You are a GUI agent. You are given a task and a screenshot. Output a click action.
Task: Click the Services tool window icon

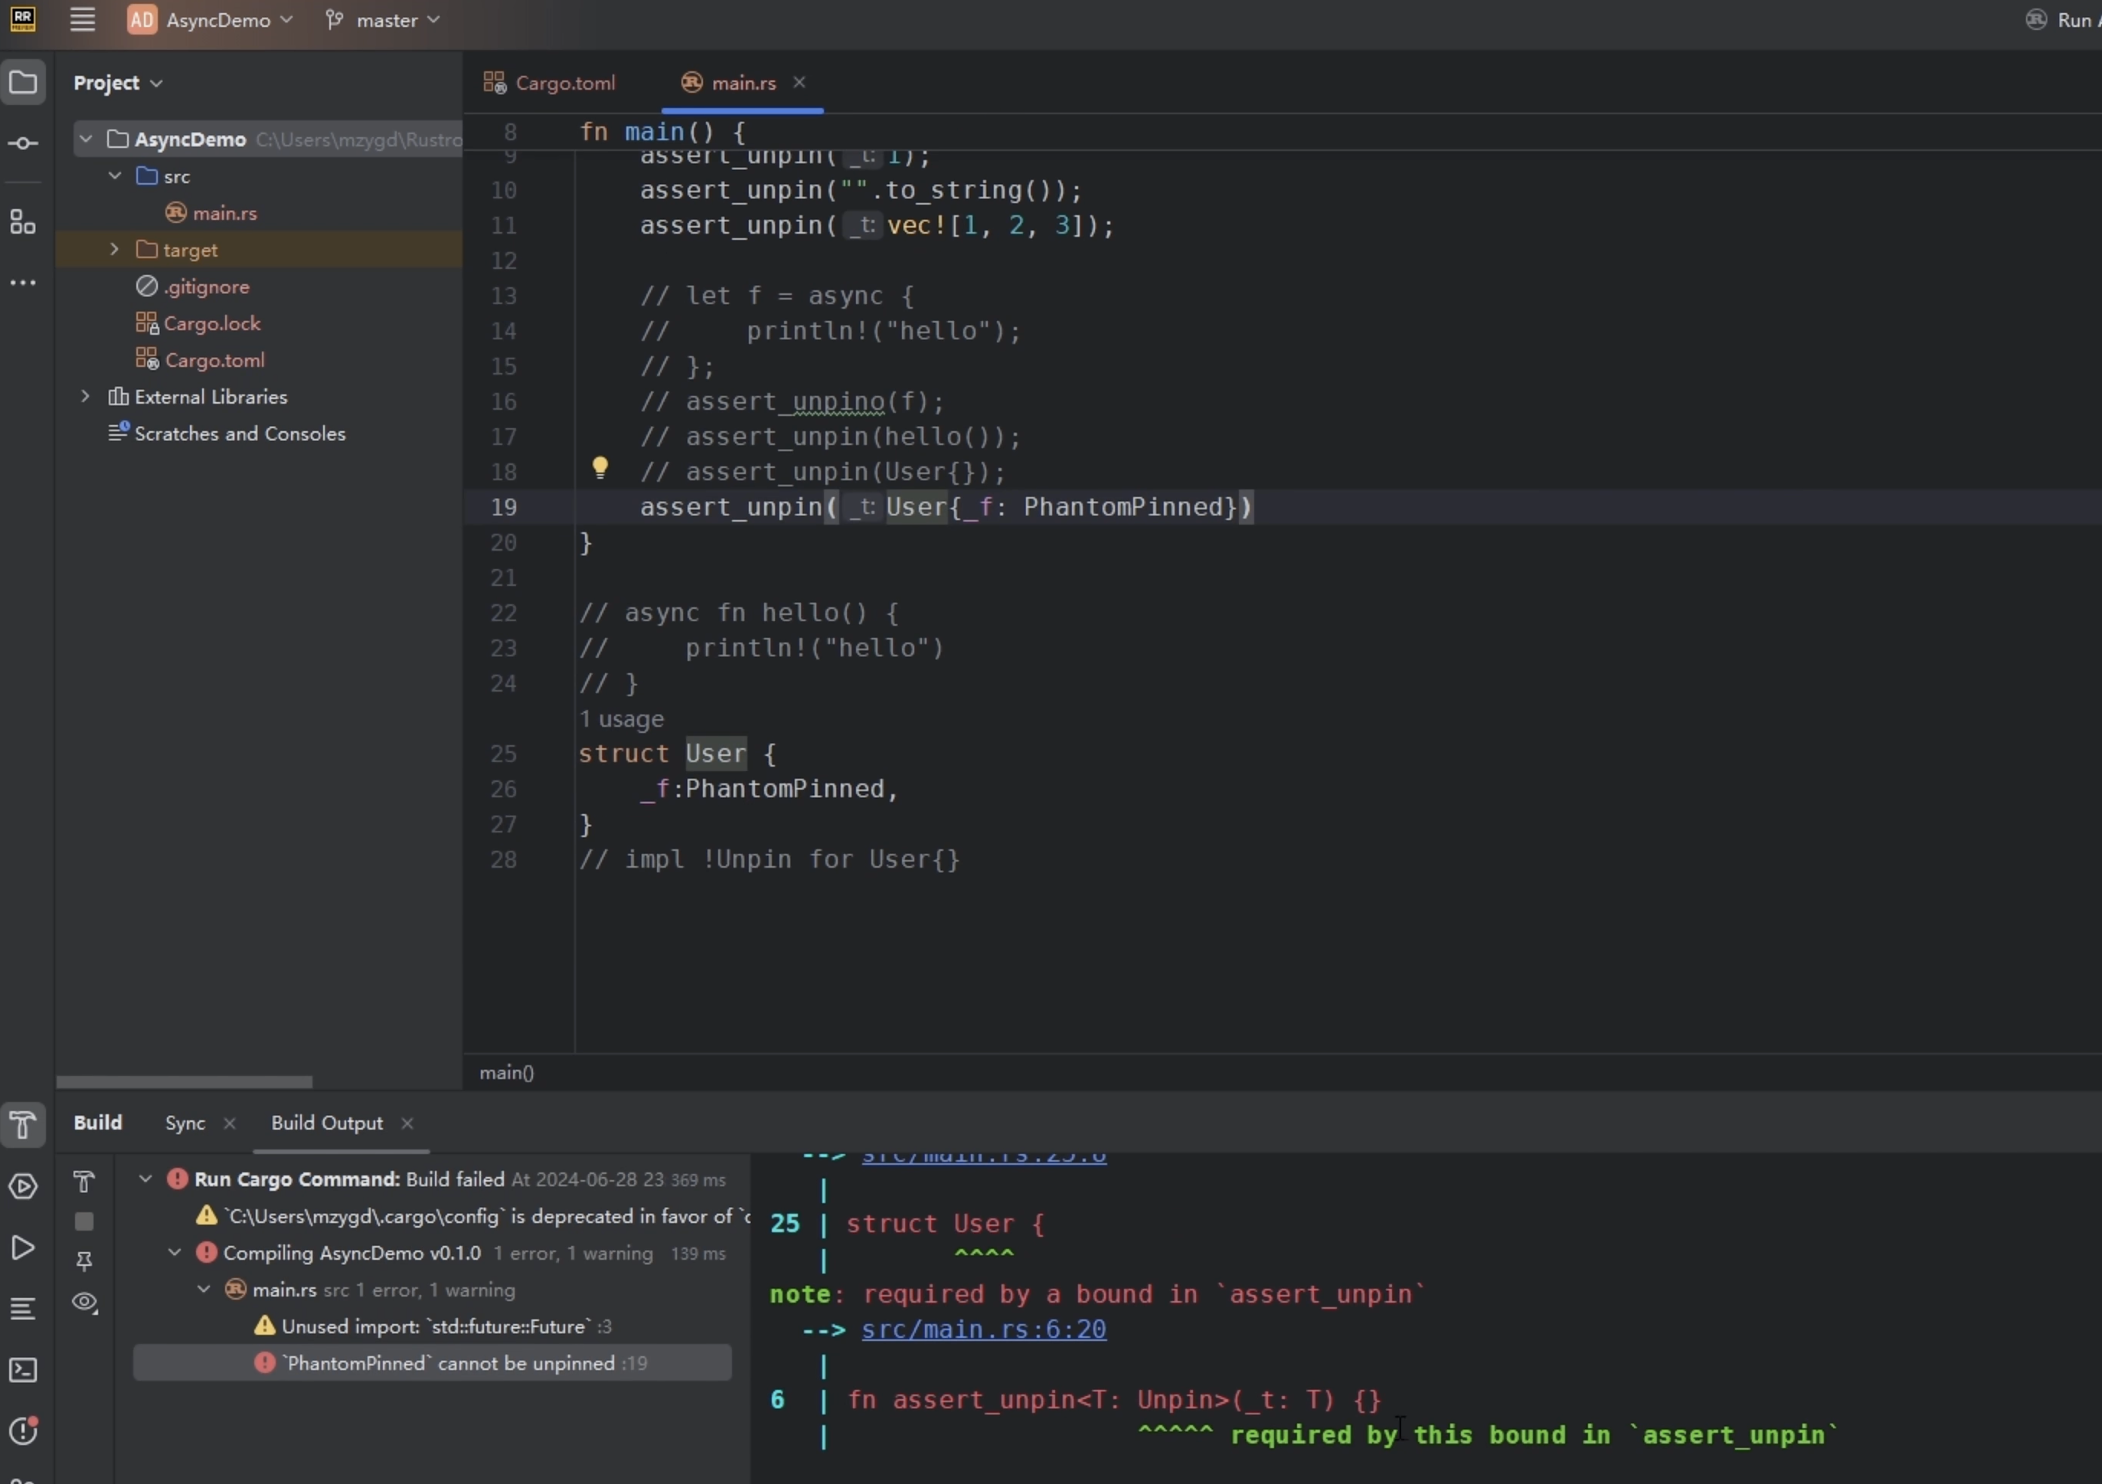pos(23,1186)
